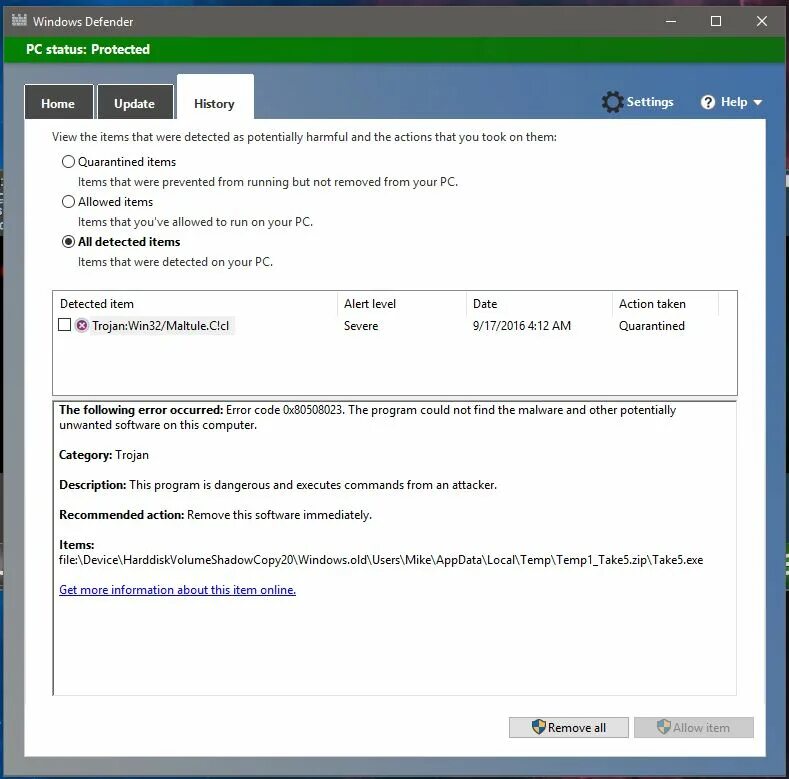Click the Error code 0x80508023 message text
This screenshot has width=789, height=779.
[367, 417]
